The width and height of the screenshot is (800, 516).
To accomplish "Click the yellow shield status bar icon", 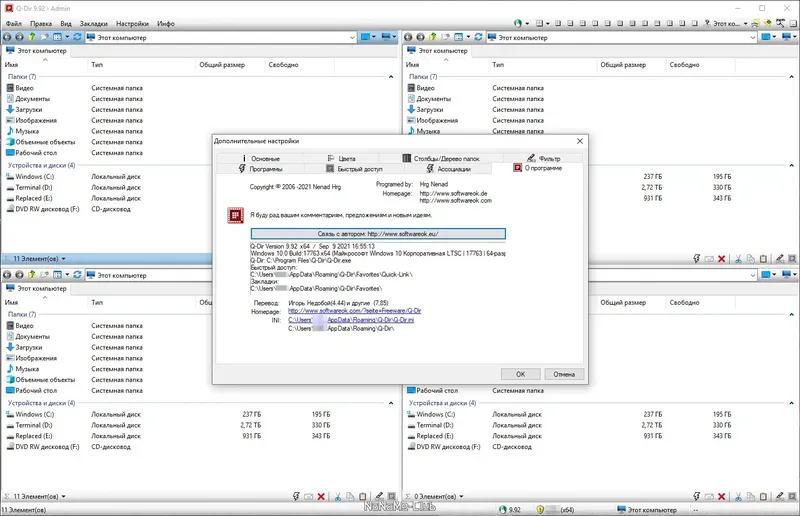I will 540,509.
